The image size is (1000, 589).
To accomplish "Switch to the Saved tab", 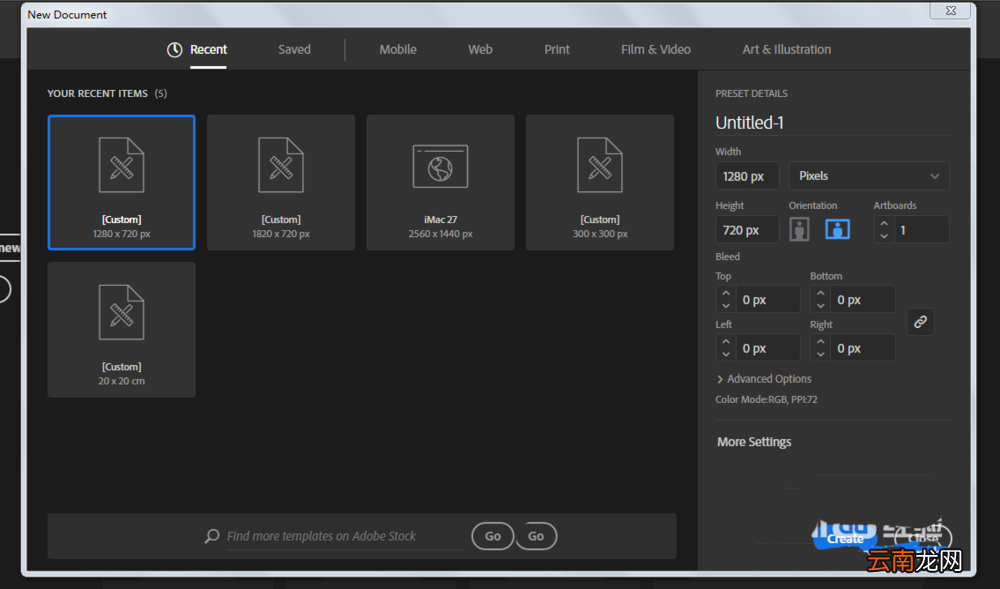I will [294, 50].
